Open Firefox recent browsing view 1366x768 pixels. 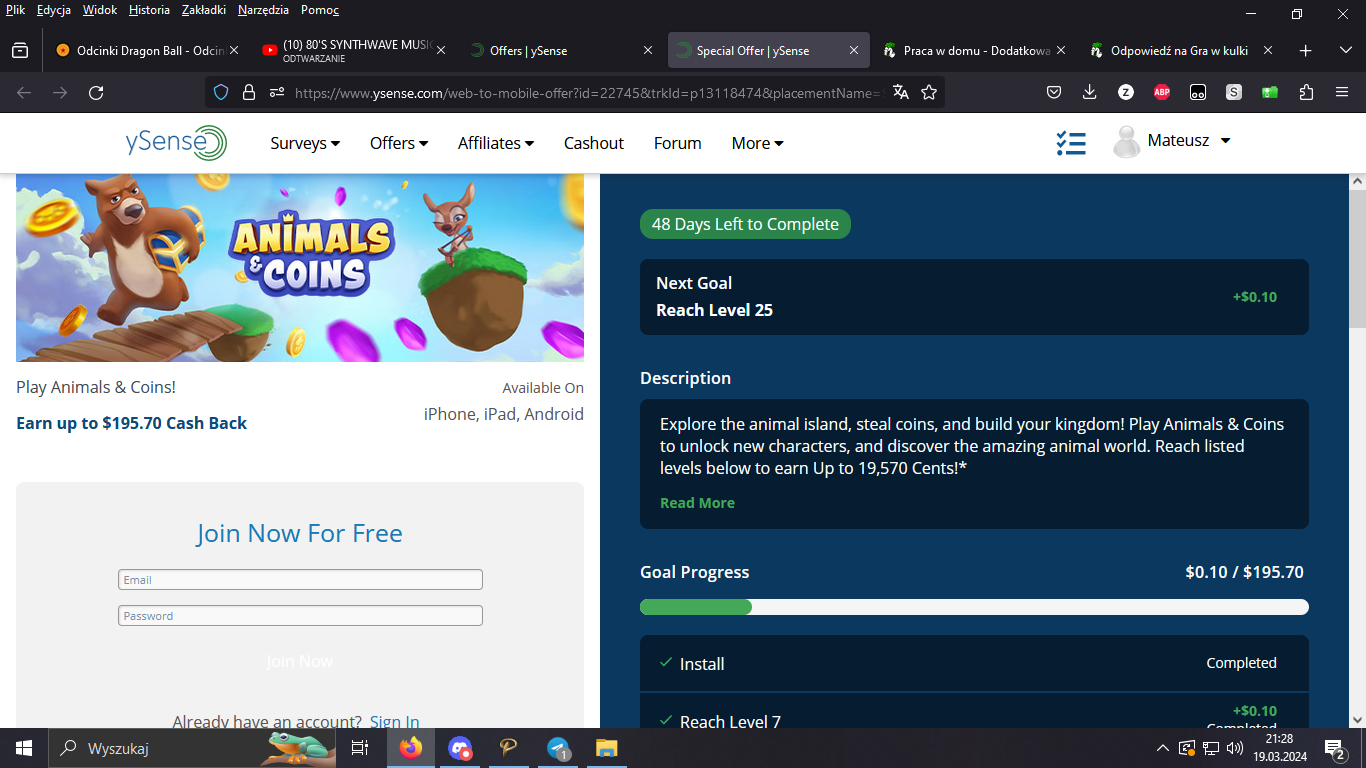pos(20,50)
